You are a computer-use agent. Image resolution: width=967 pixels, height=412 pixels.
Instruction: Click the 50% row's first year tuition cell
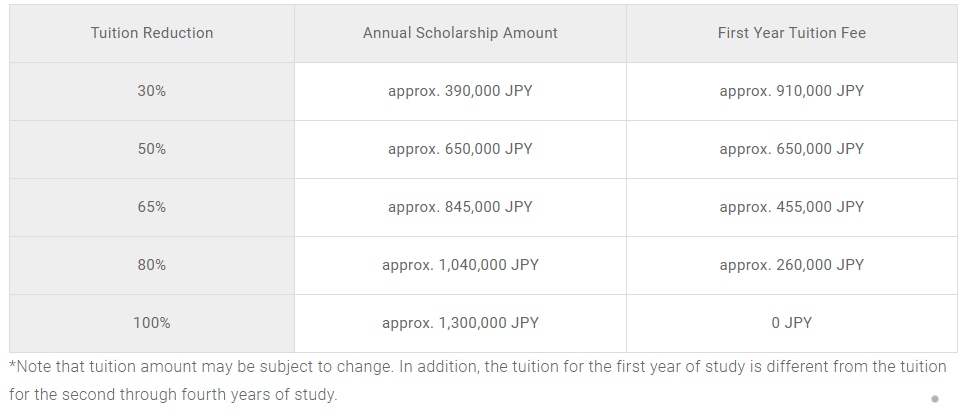[x=791, y=149]
